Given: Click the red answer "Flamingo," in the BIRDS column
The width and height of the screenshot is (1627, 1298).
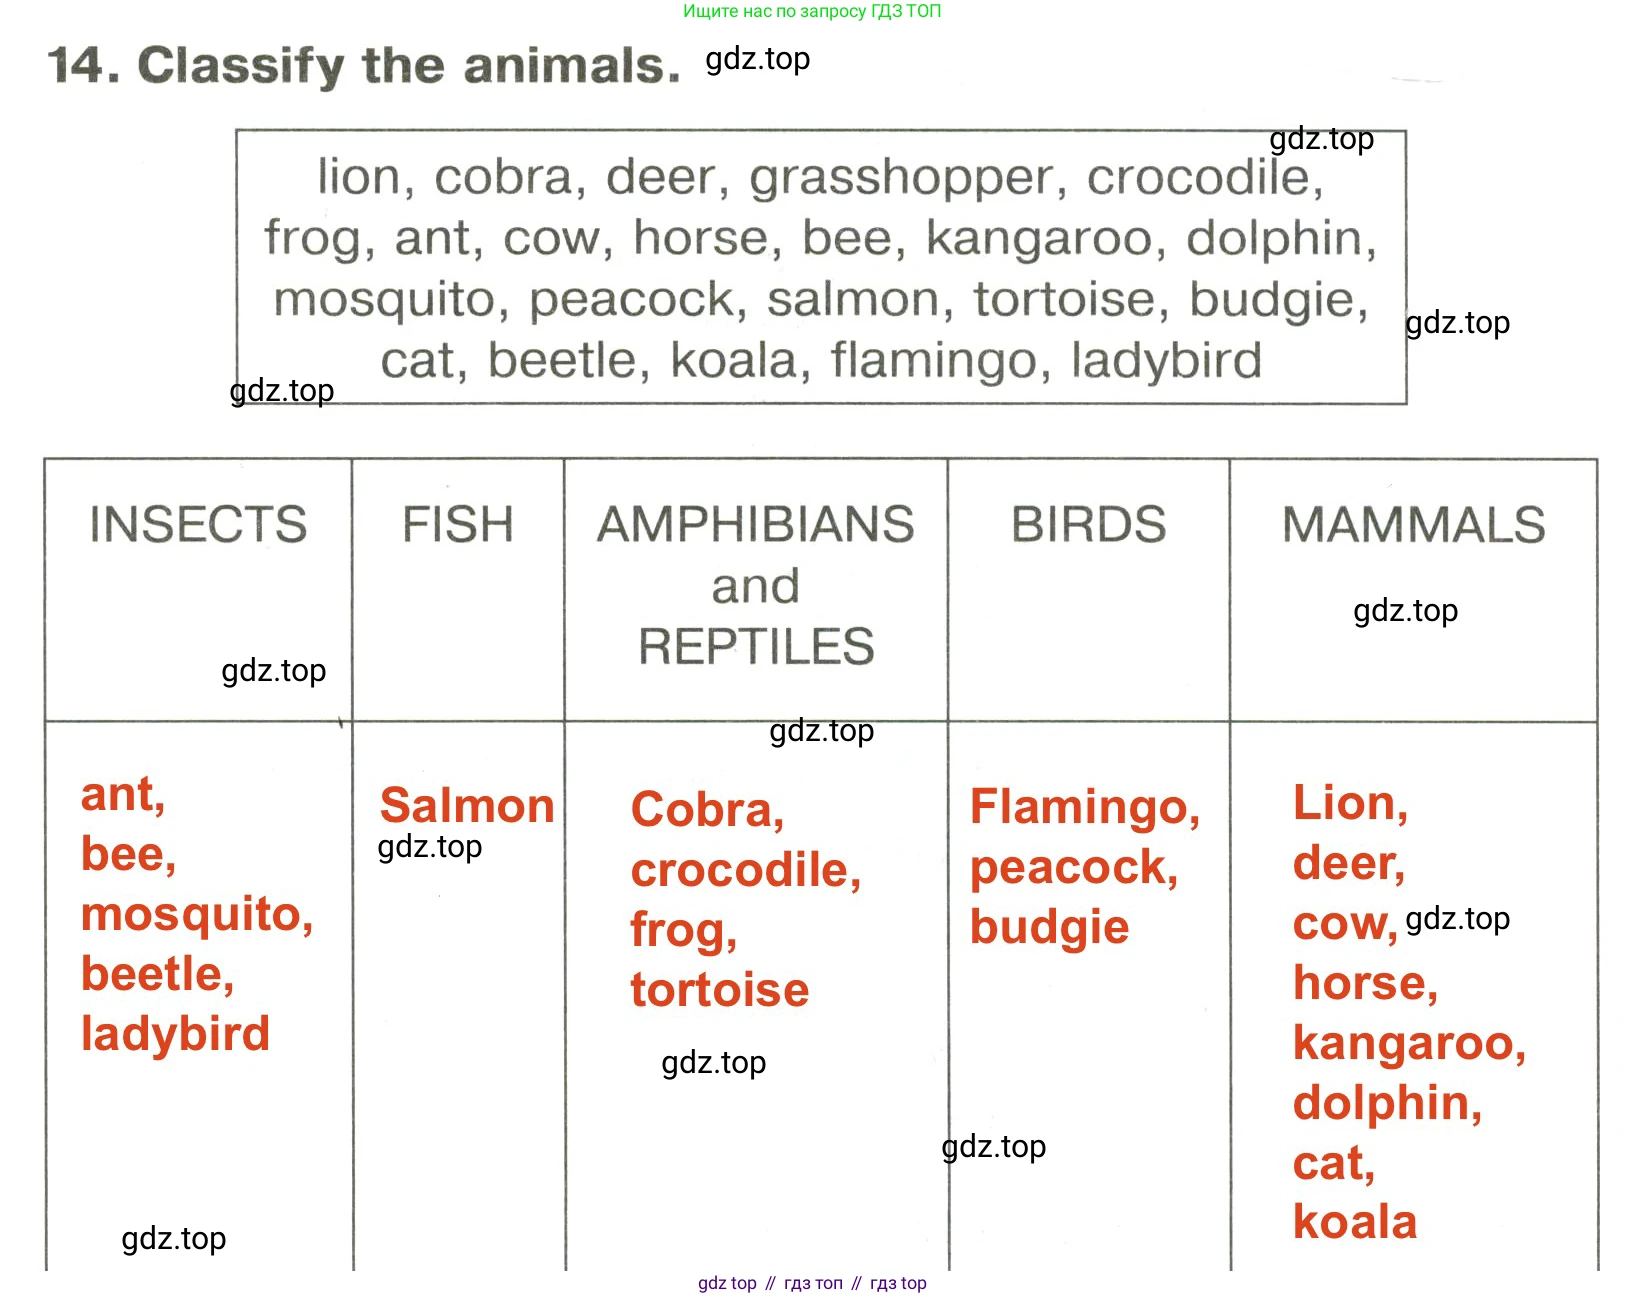Looking at the screenshot, I should 1084,807.
